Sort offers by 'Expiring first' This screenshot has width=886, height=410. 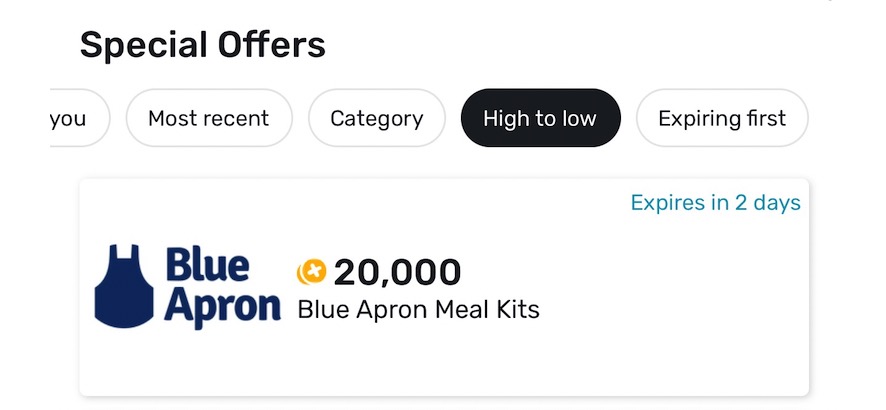click(721, 119)
